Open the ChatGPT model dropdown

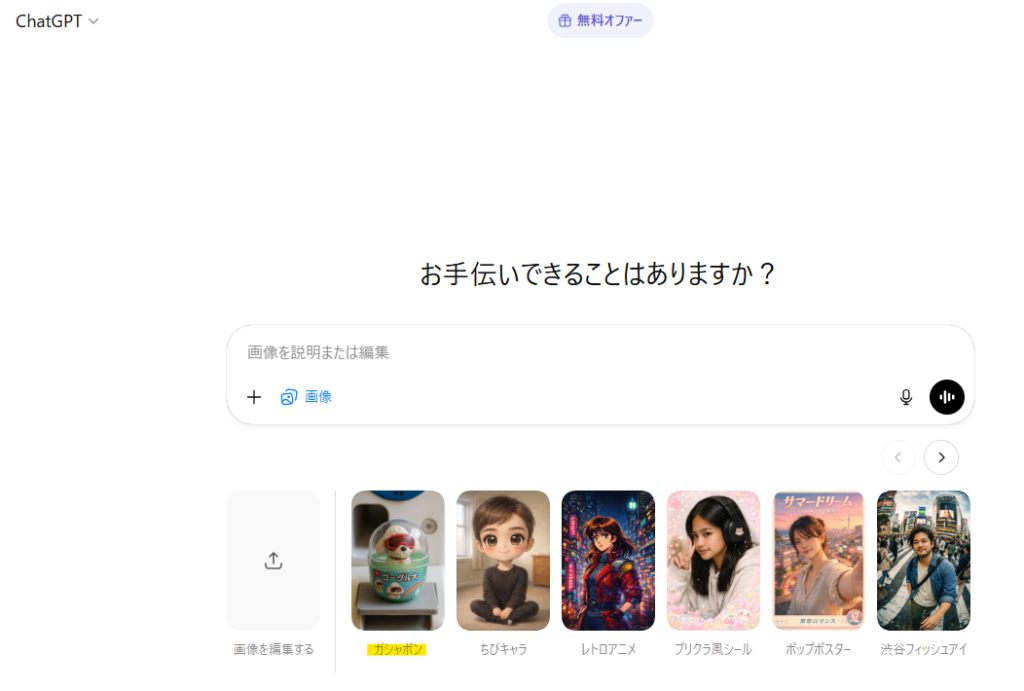(x=57, y=22)
